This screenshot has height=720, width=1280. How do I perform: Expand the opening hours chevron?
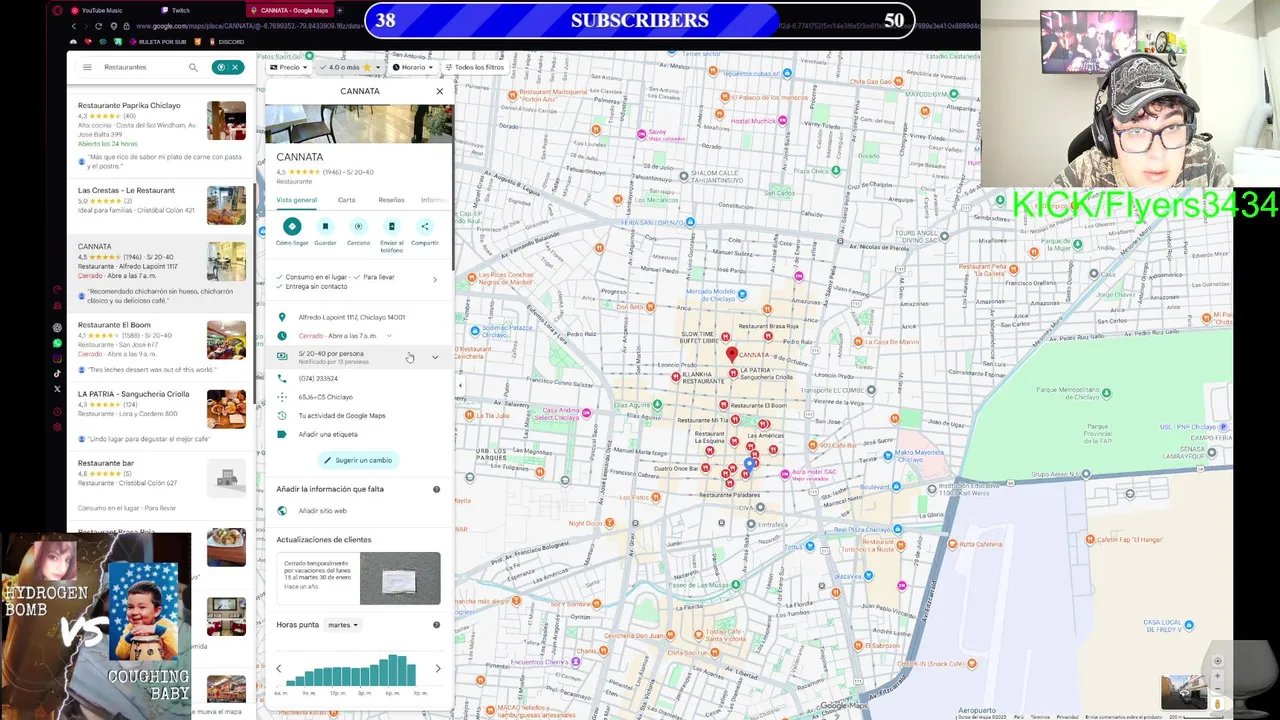pyautogui.click(x=389, y=336)
